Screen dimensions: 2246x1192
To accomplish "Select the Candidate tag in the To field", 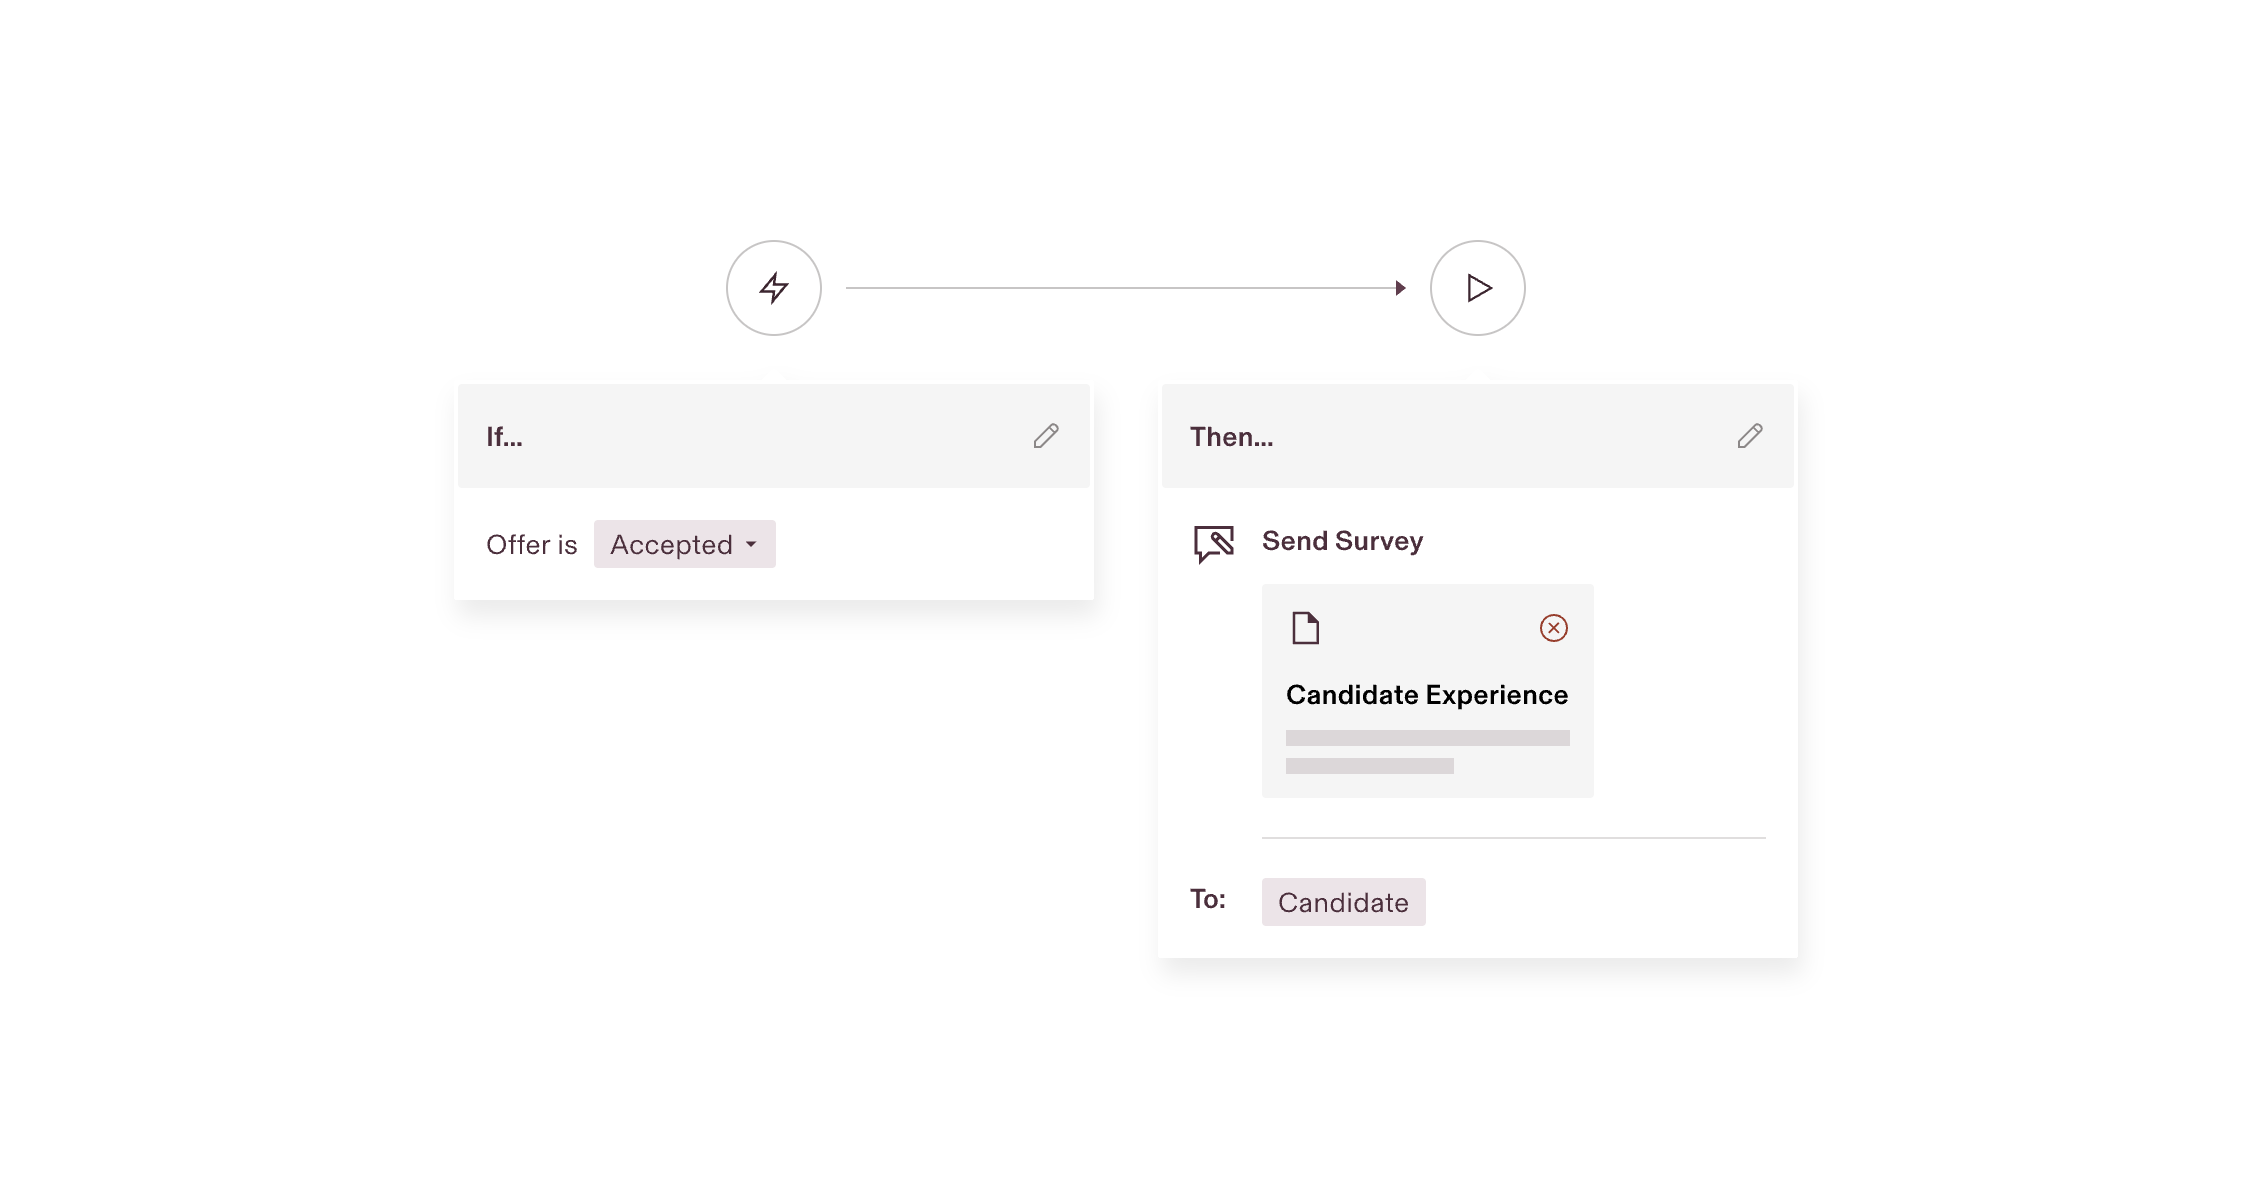I will click(x=1343, y=901).
